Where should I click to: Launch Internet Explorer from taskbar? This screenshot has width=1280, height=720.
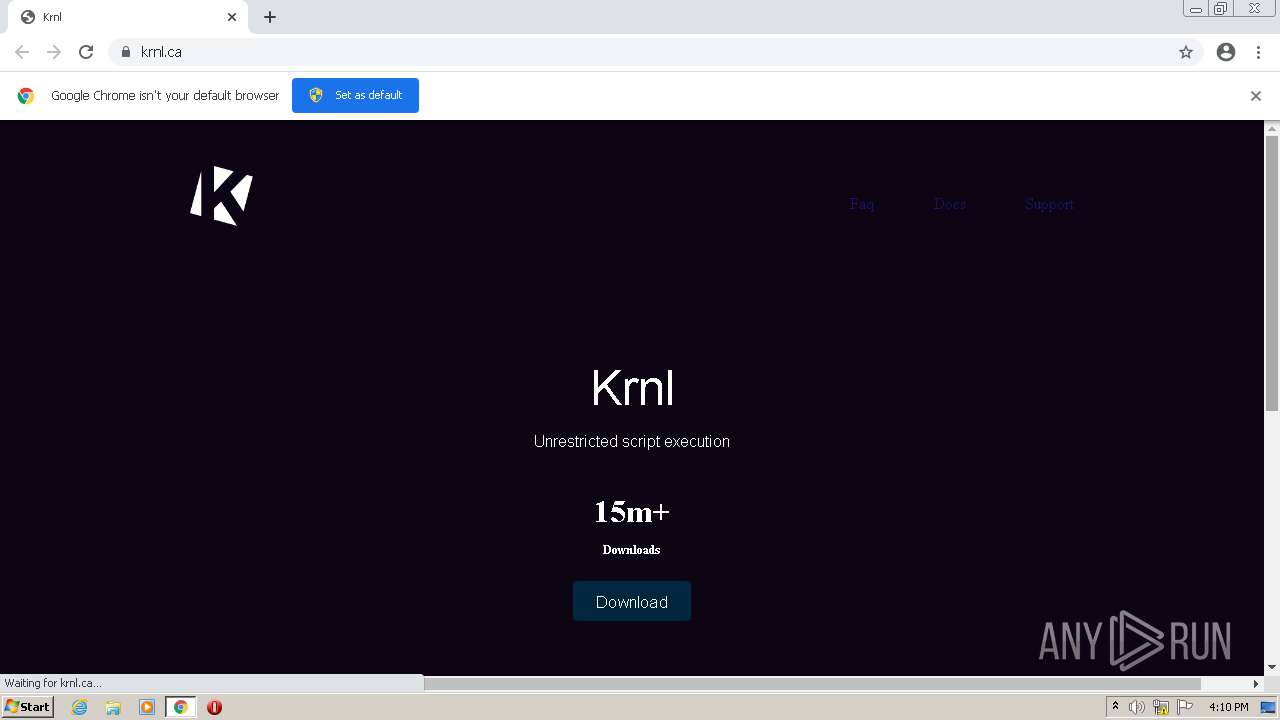79,707
